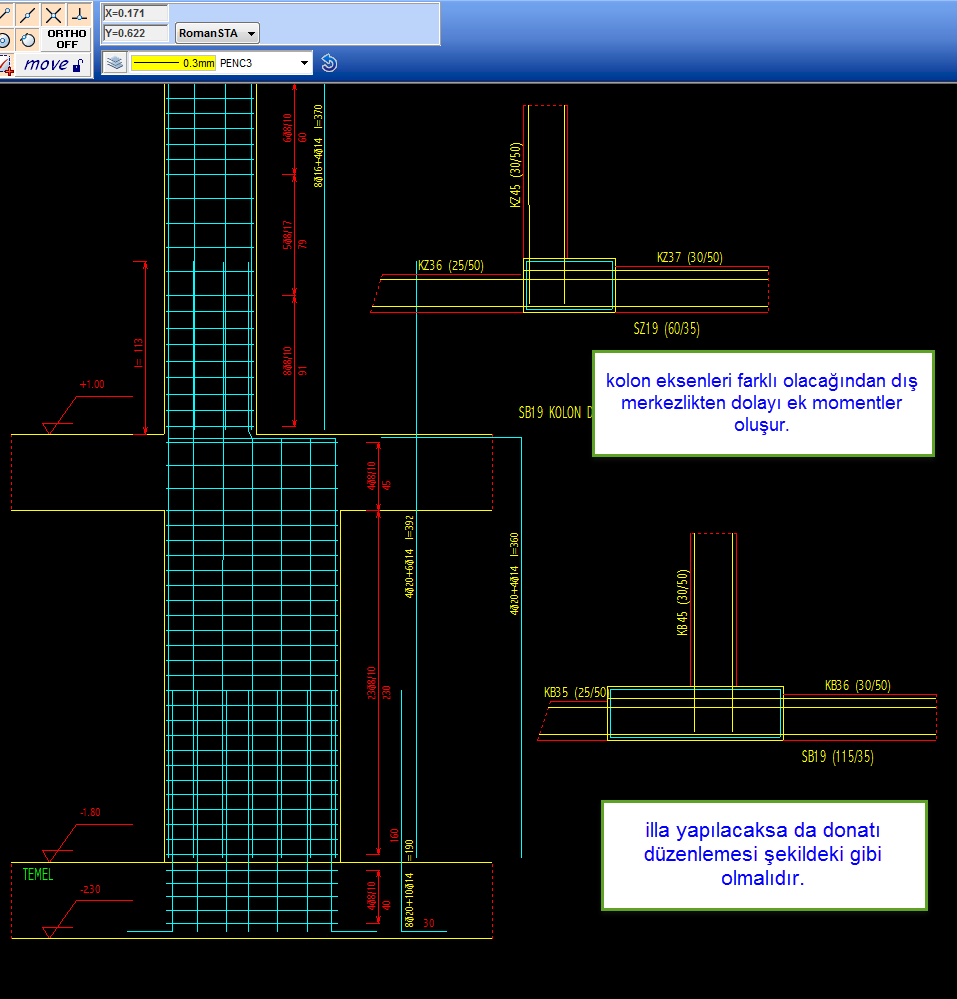
Task: Click the green TEMEL label
Action: pyautogui.click(x=38, y=875)
